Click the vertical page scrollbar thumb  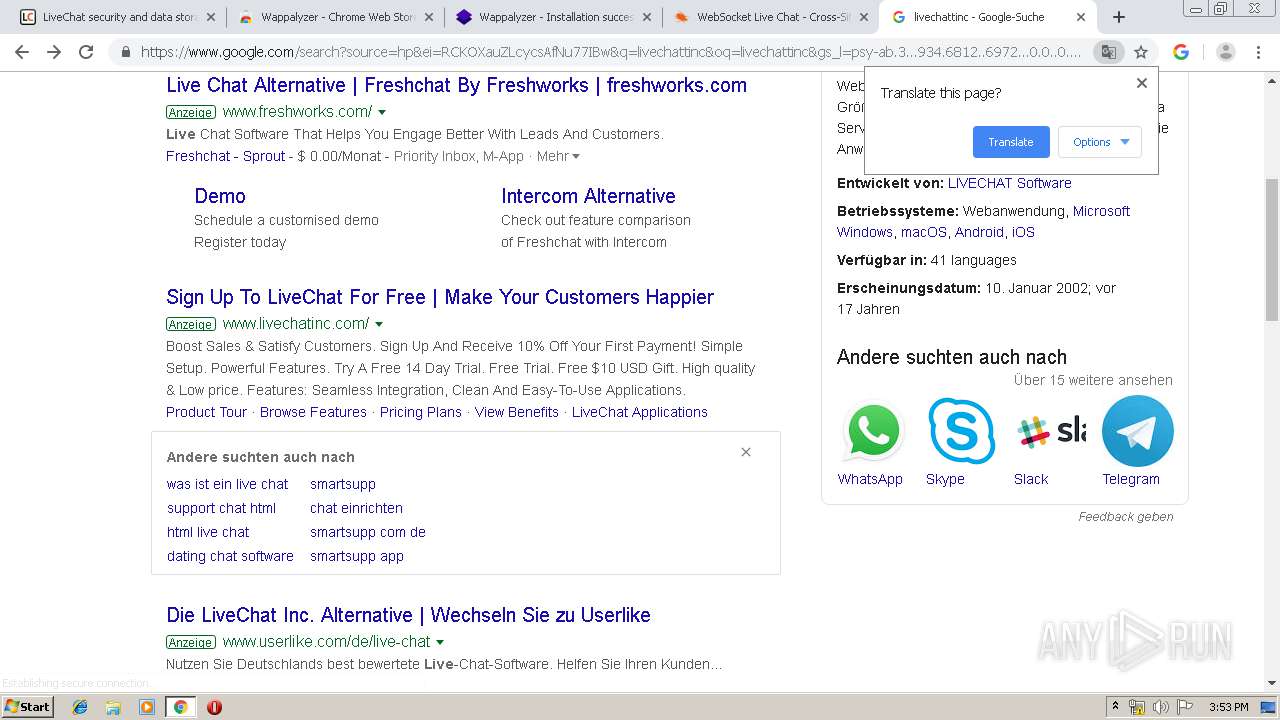pyautogui.click(x=1272, y=250)
